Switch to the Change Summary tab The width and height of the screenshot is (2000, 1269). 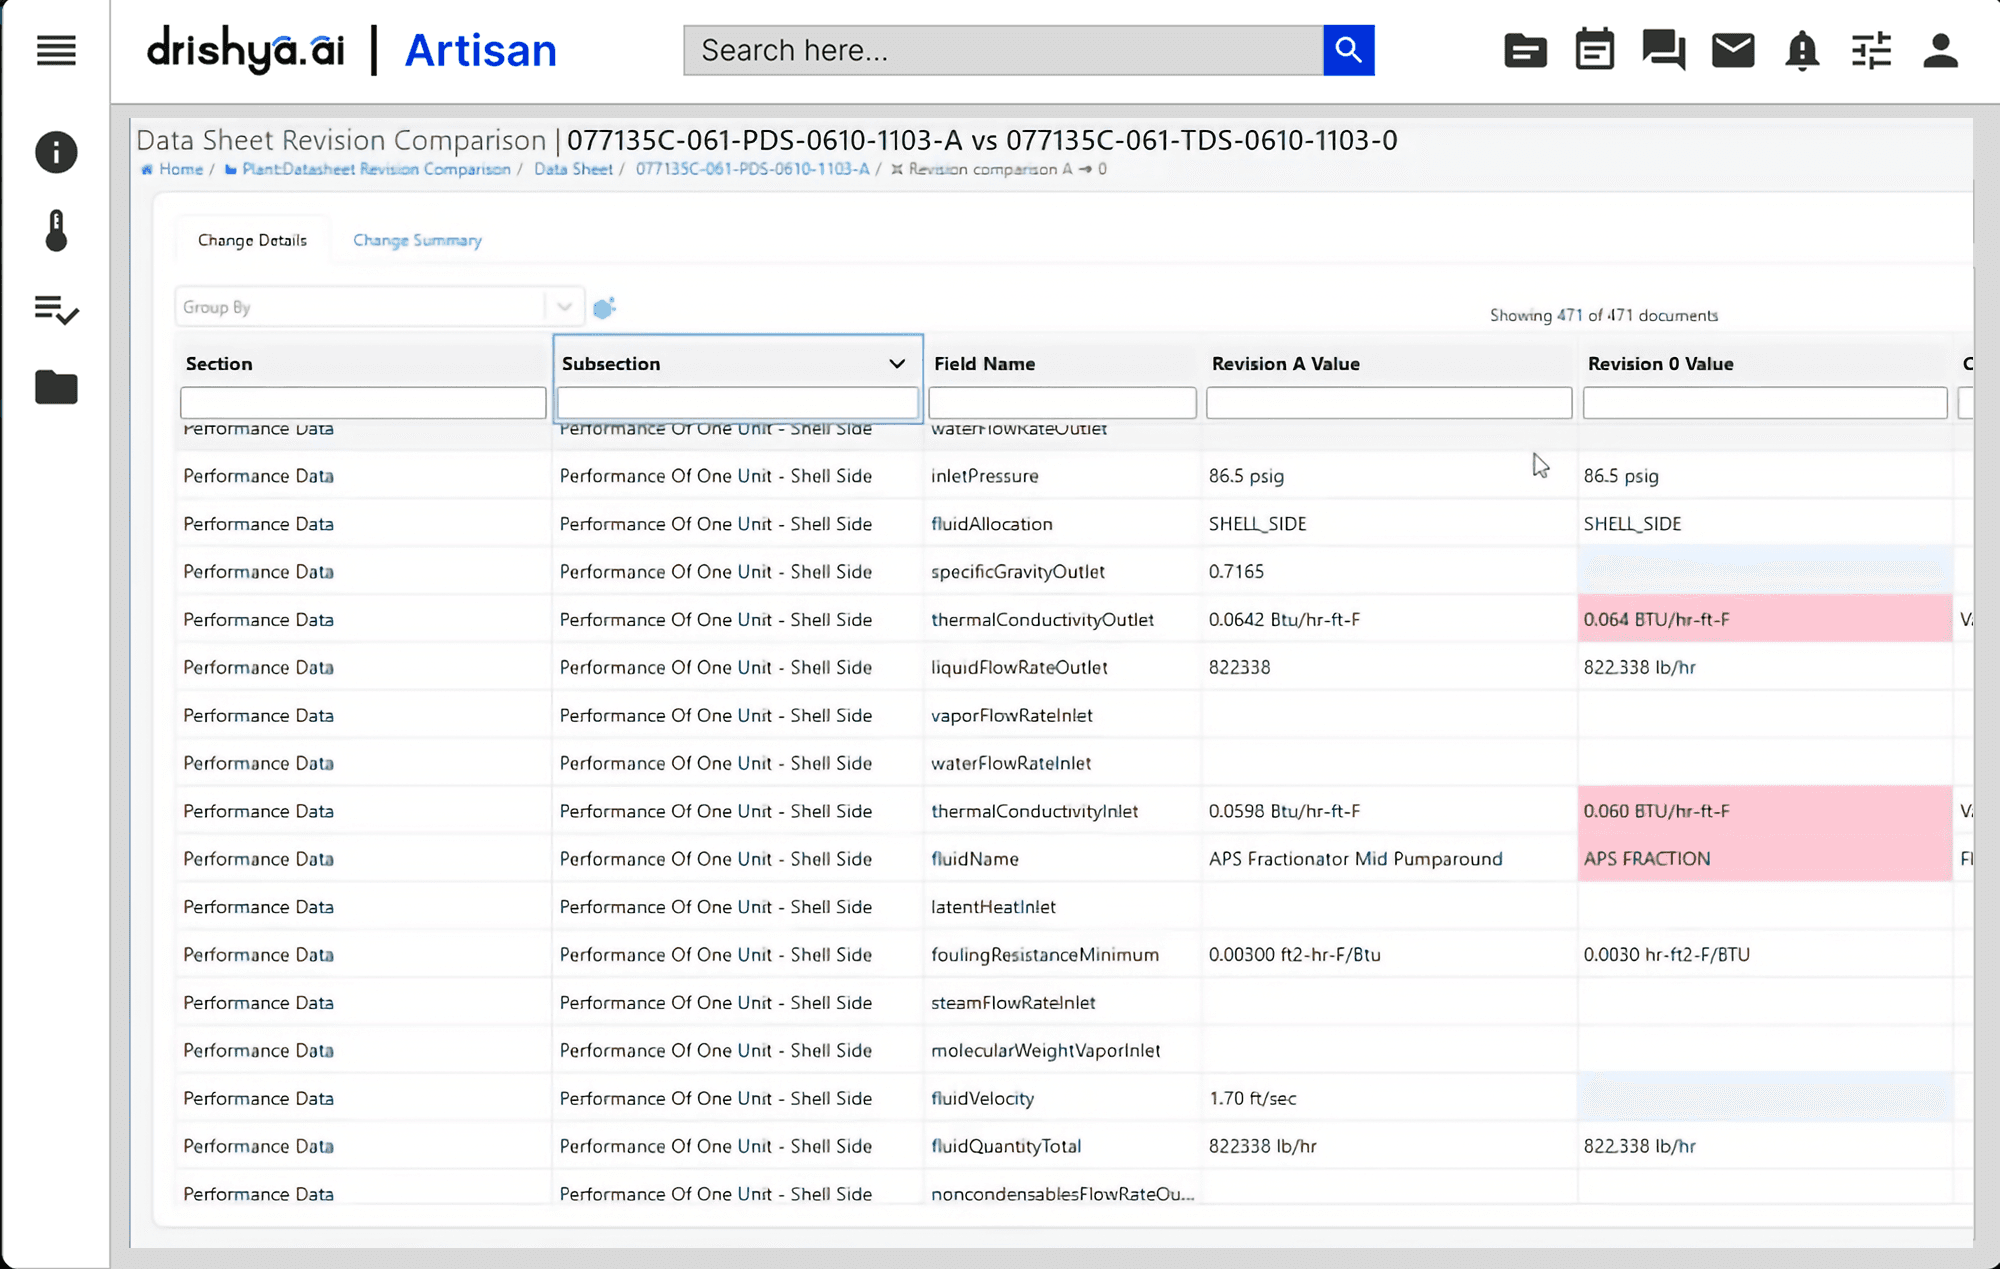coord(417,240)
